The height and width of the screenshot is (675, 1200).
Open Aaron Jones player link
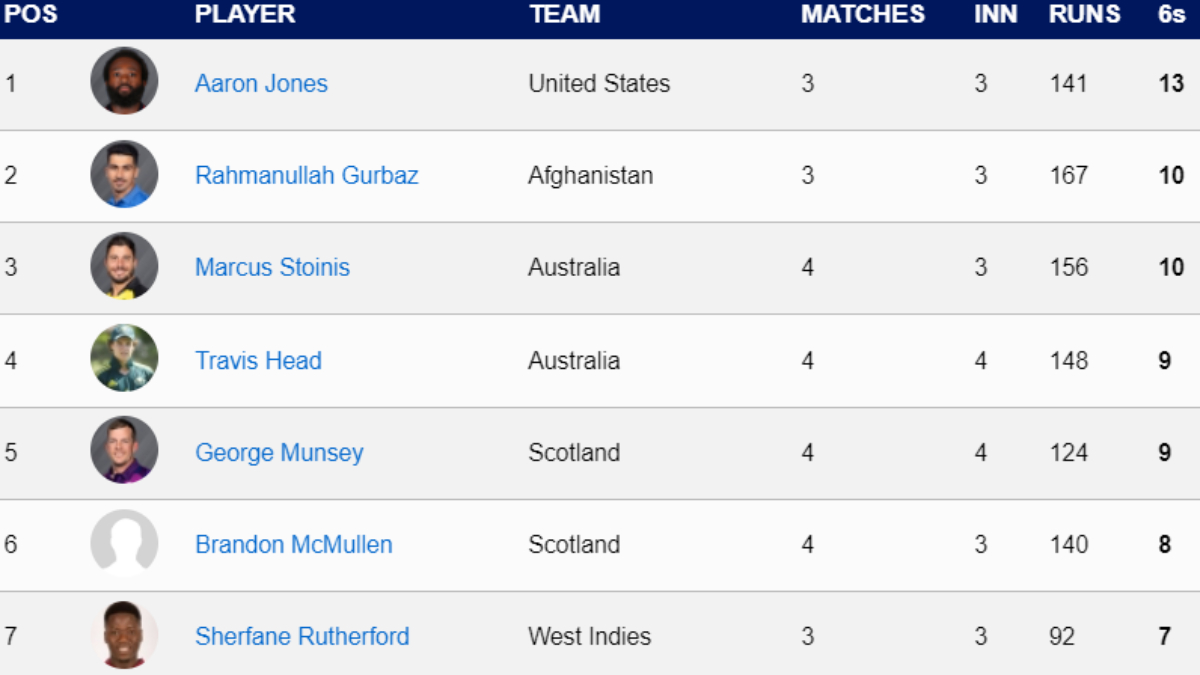coord(261,84)
